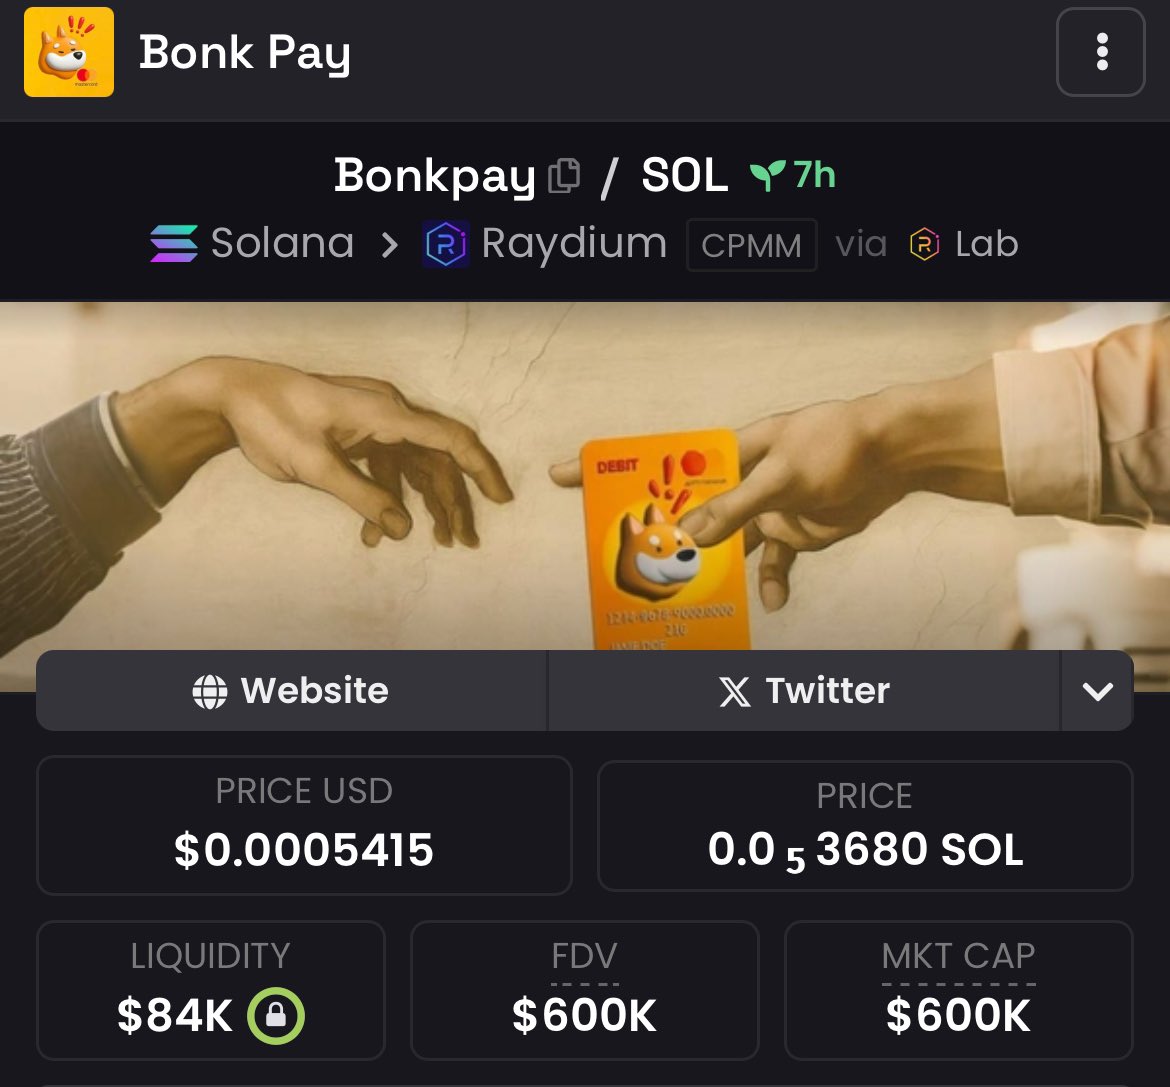Viewport: 1170px width, 1087px height.
Task: Select the CPMM pool type tag
Action: (x=751, y=245)
